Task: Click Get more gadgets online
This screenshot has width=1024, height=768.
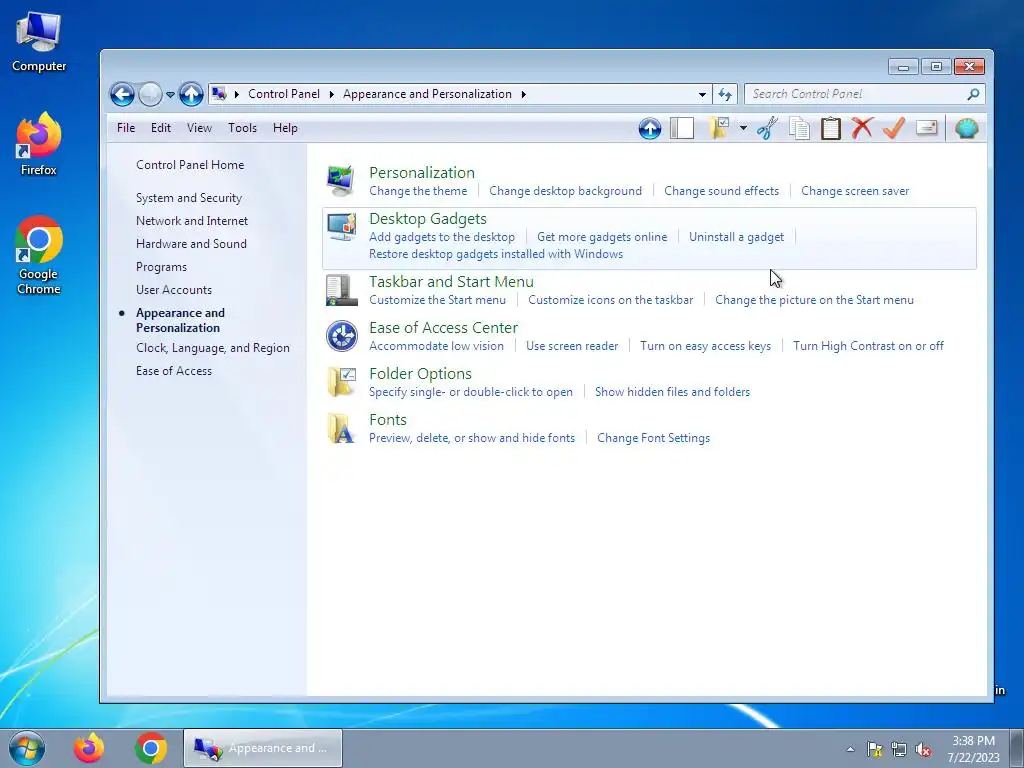Action: 602,237
